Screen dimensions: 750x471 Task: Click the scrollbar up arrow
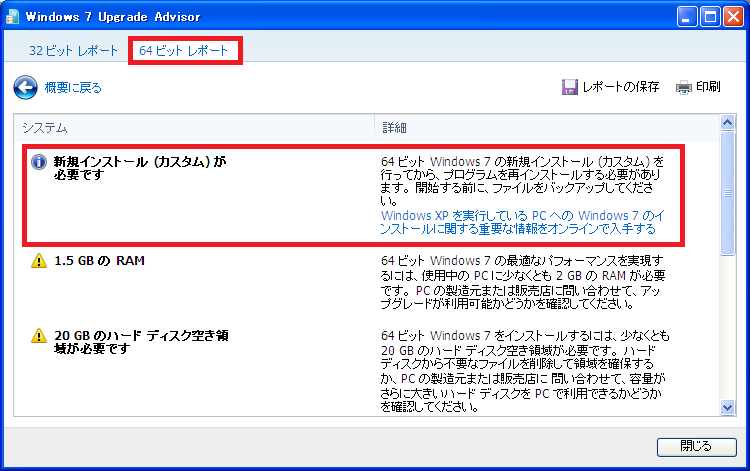tap(728, 123)
